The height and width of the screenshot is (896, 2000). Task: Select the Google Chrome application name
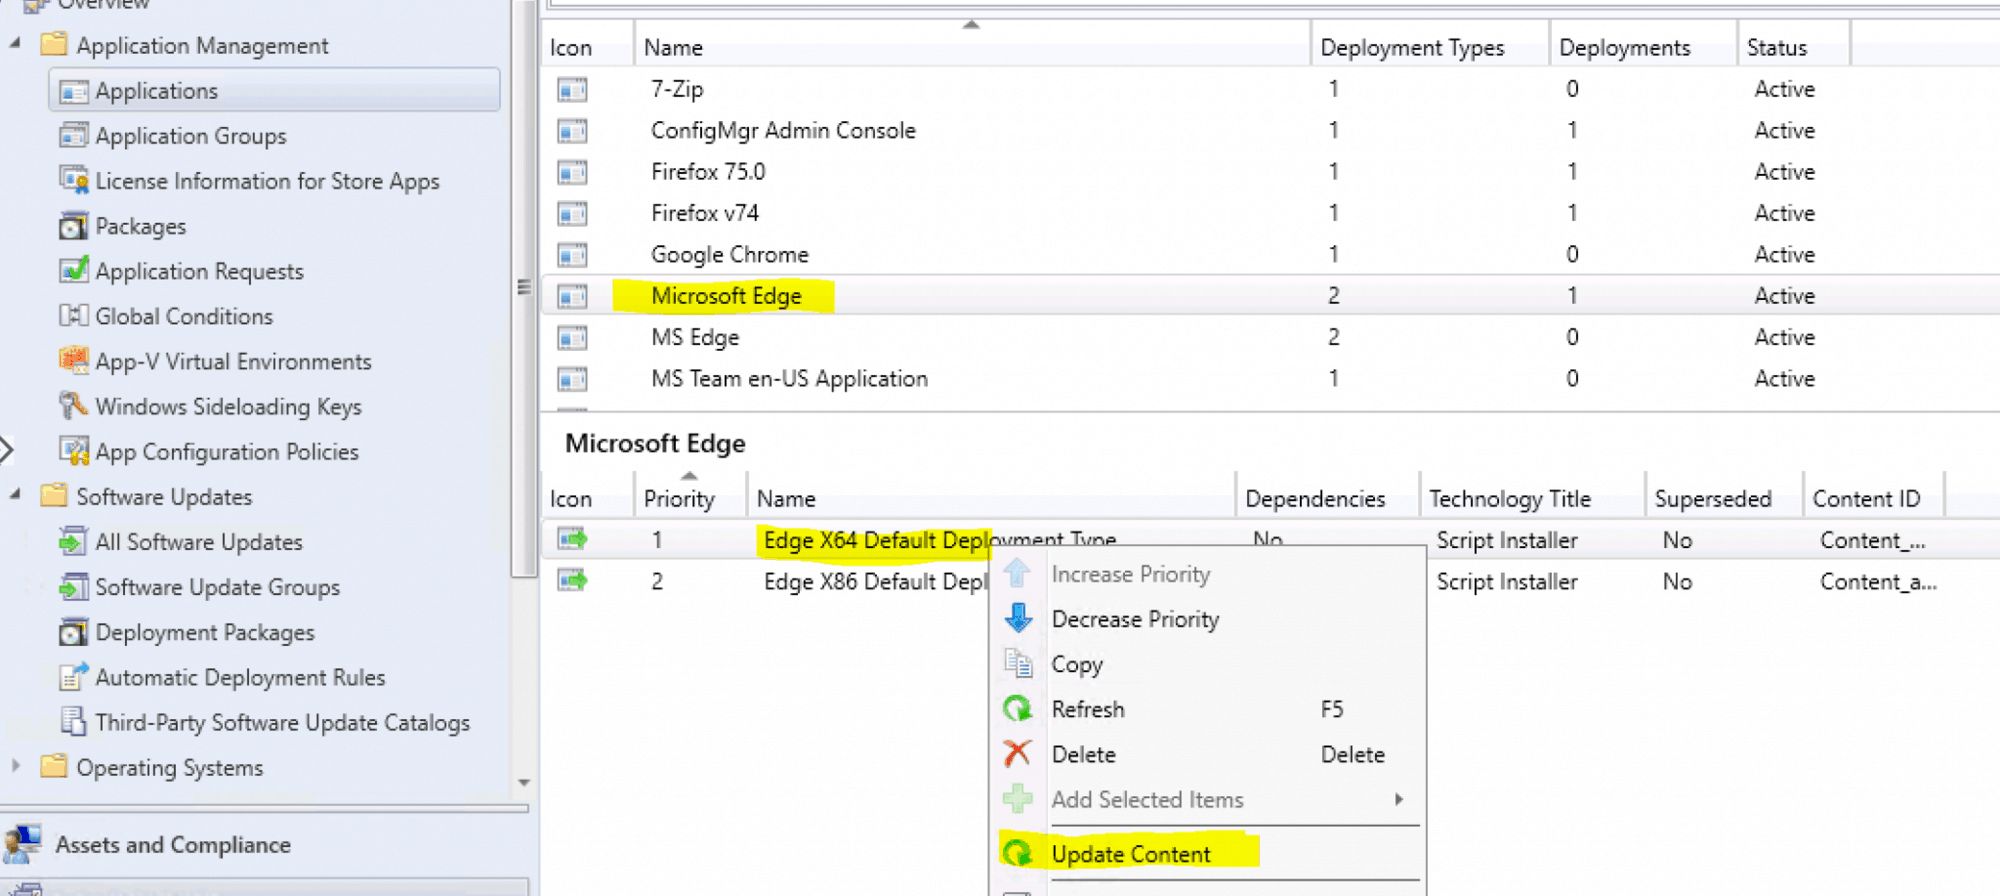coord(730,254)
